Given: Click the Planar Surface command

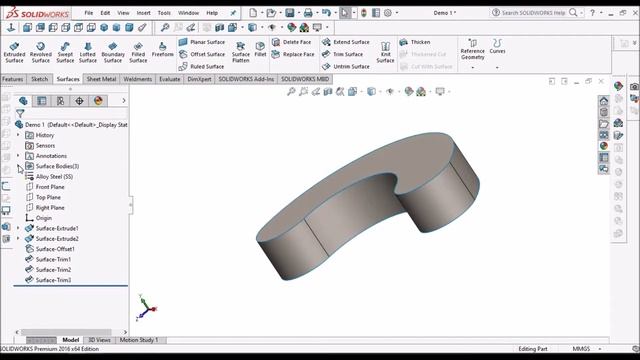Looking at the screenshot, I should (202, 42).
